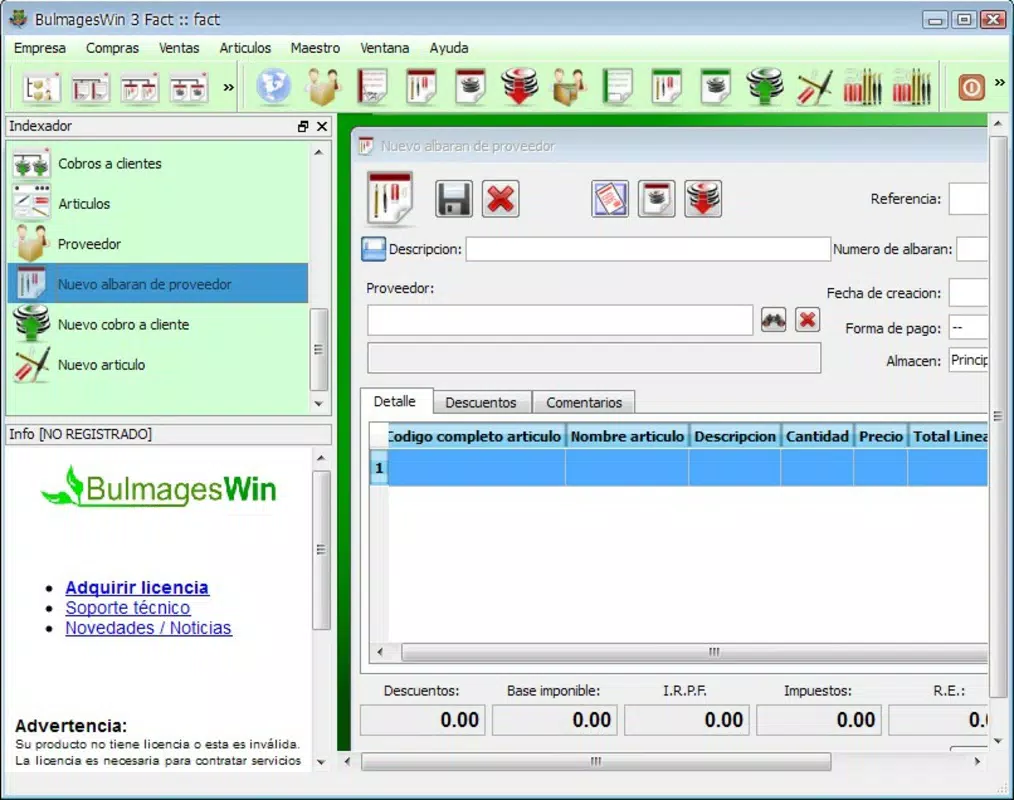Search providers with the binoculars icon
The width and height of the screenshot is (1014, 800).
[x=773, y=319]
